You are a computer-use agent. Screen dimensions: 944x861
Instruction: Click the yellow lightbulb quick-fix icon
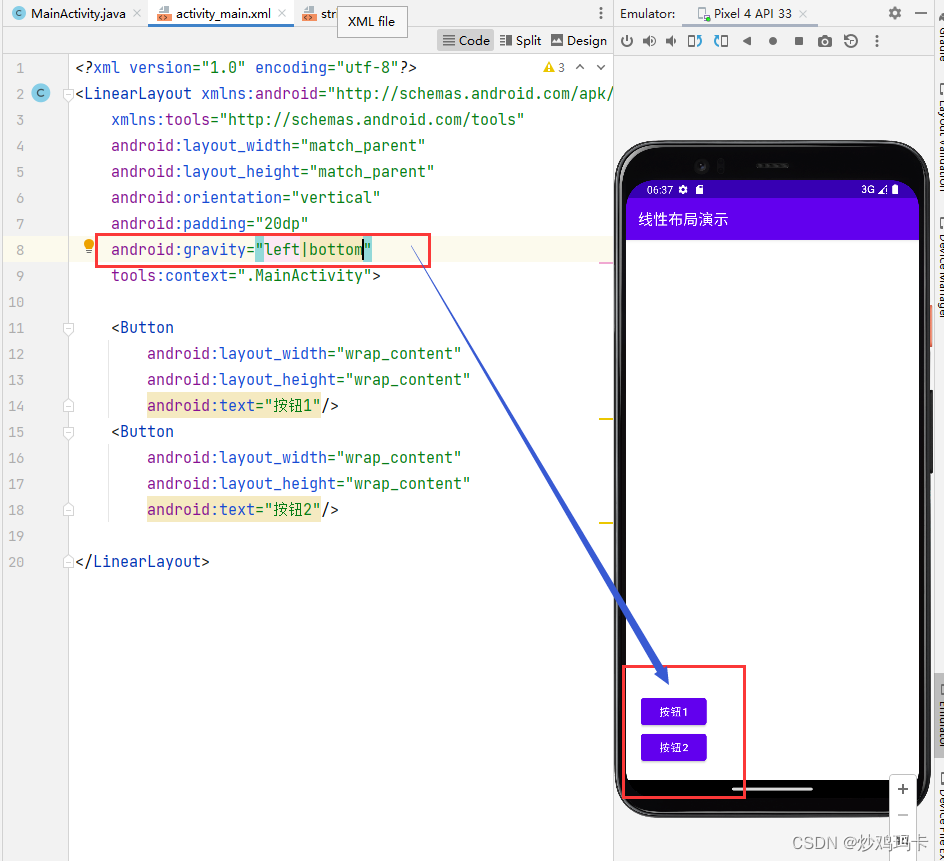(88, 246)
